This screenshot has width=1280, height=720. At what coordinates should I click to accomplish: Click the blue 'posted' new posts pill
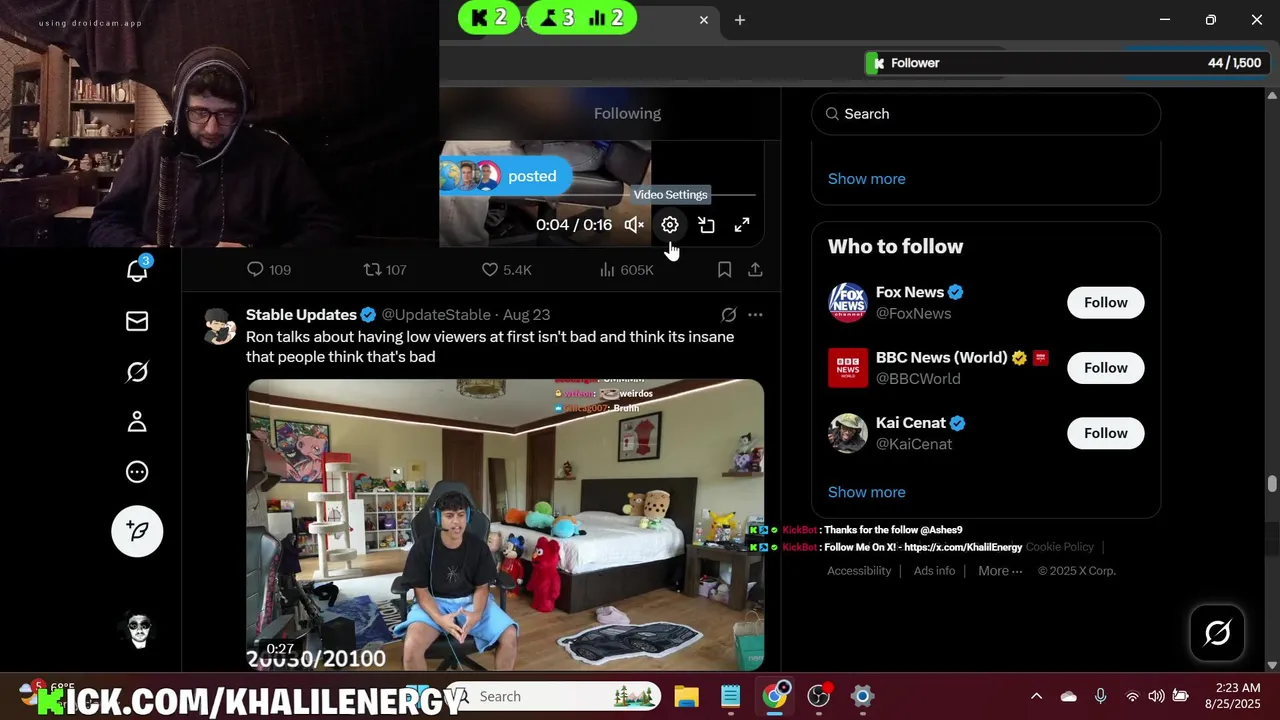[506, 176]
